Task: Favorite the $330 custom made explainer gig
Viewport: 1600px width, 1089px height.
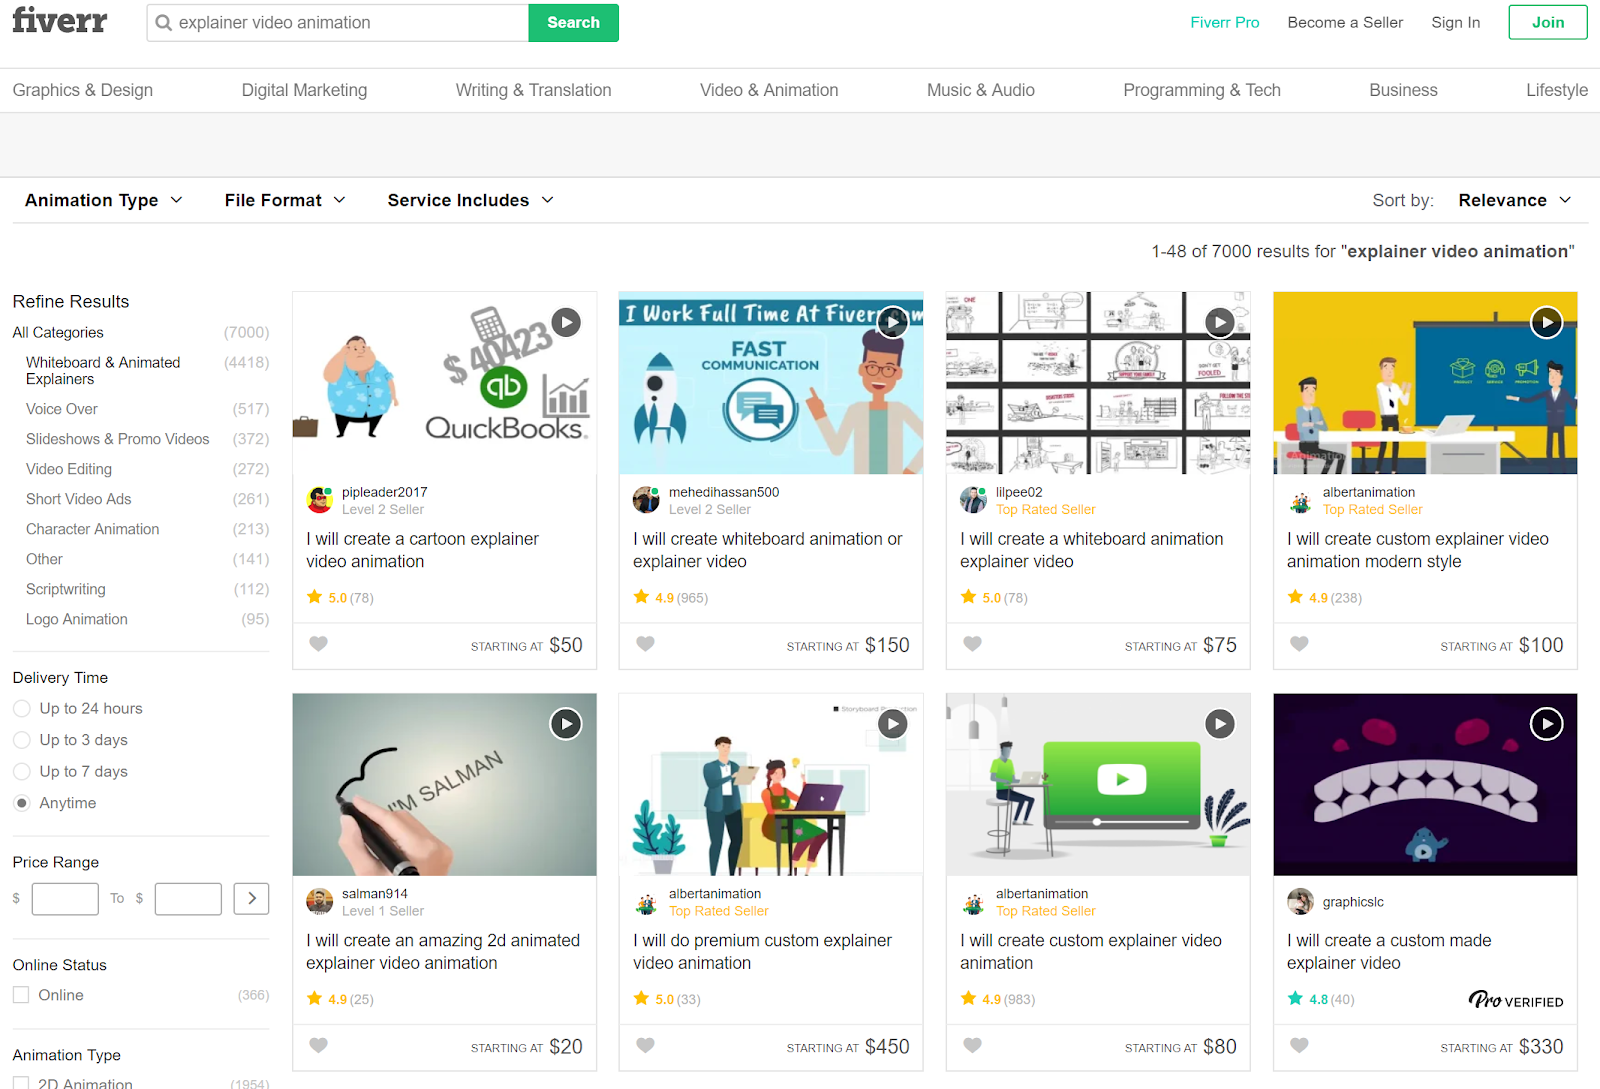Action: [x=1299, y=1046]
